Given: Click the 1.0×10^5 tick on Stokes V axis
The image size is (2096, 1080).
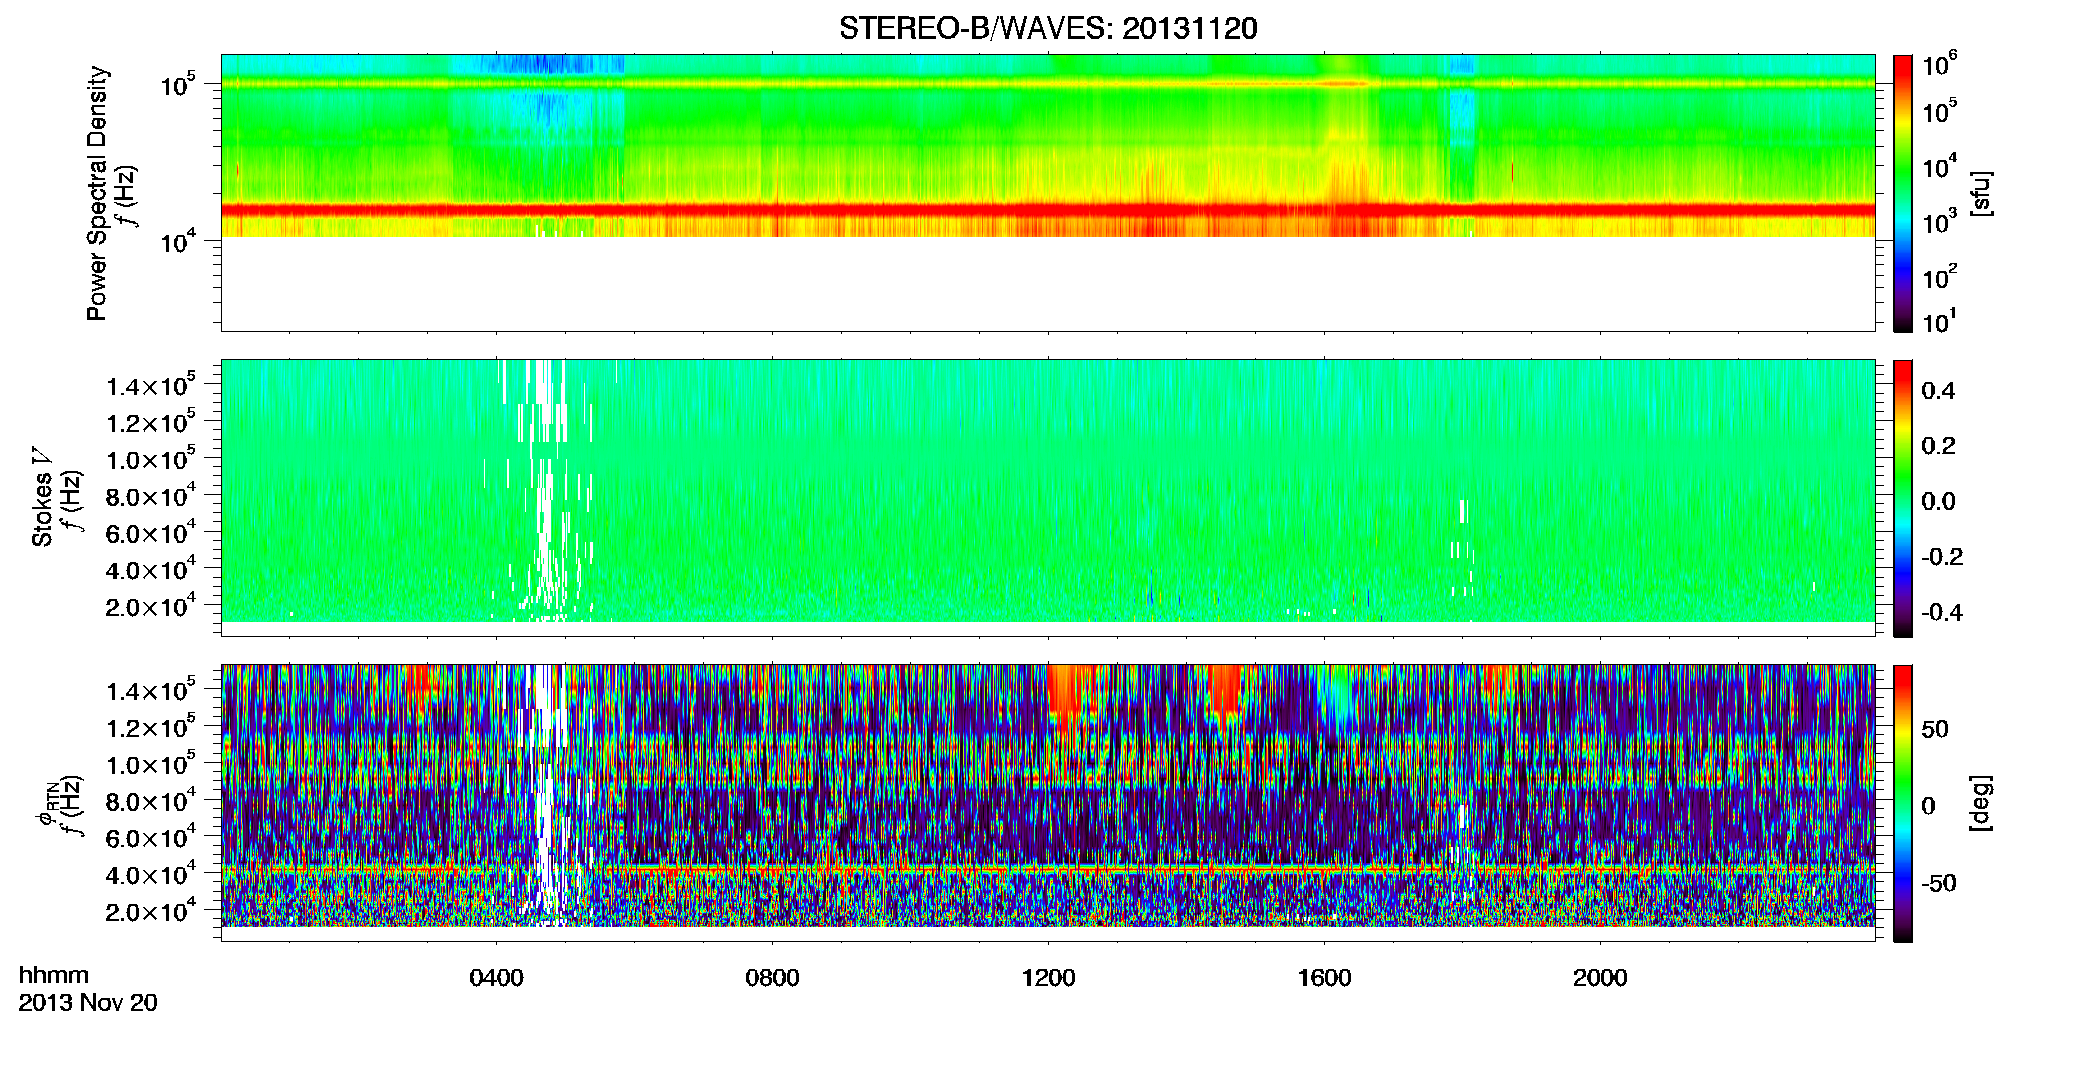Looking at the screenshot, I should (x=152, y=459).
